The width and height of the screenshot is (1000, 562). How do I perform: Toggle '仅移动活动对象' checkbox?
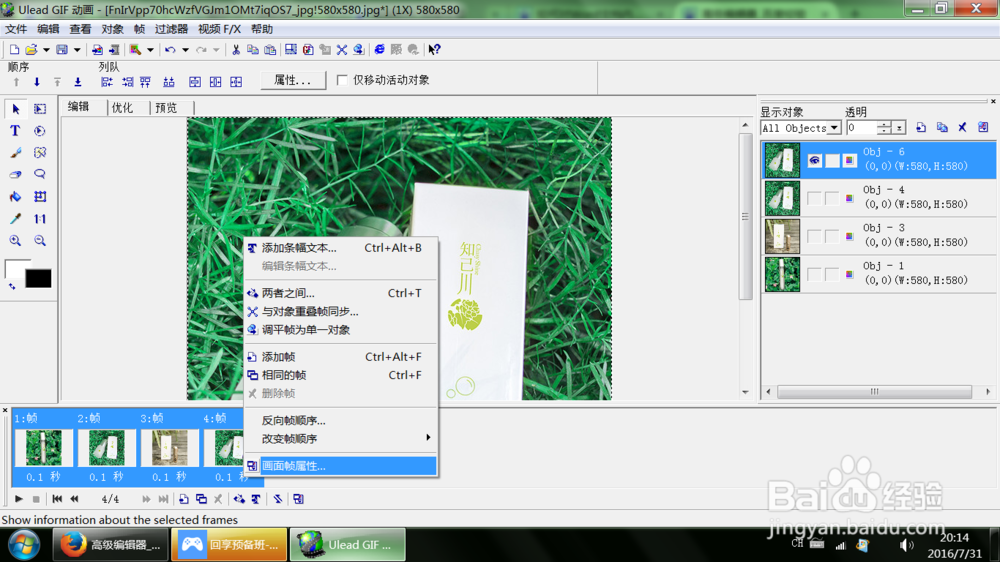(x=342, y=80)
